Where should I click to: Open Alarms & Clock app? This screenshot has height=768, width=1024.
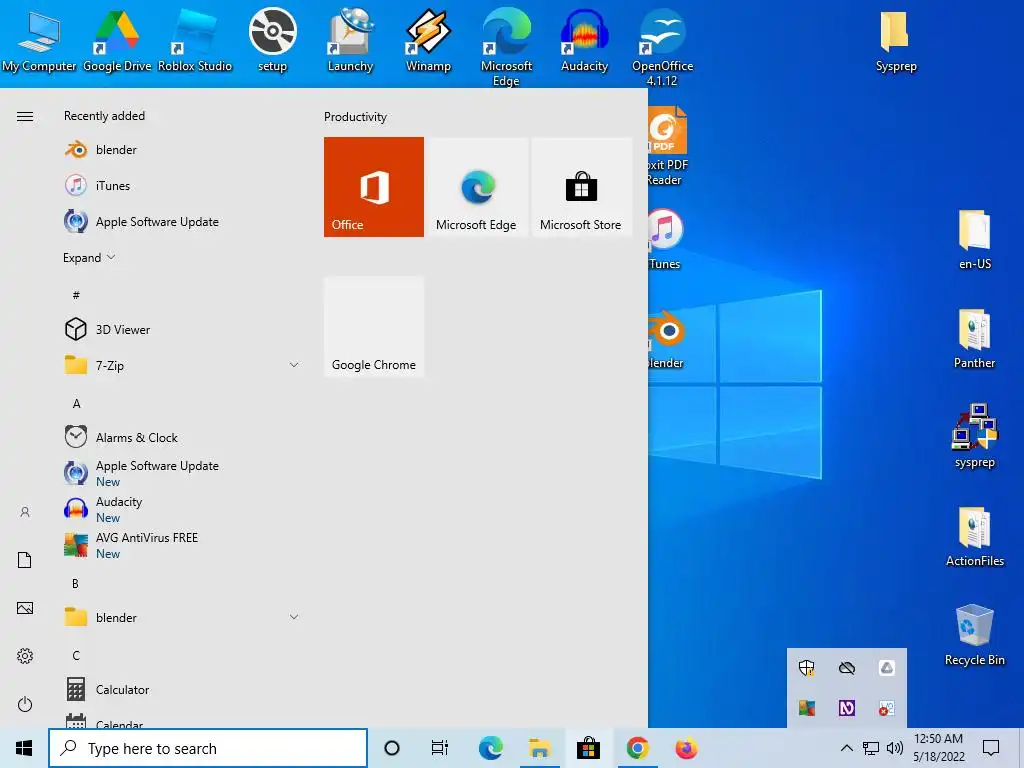click(180, 437)
